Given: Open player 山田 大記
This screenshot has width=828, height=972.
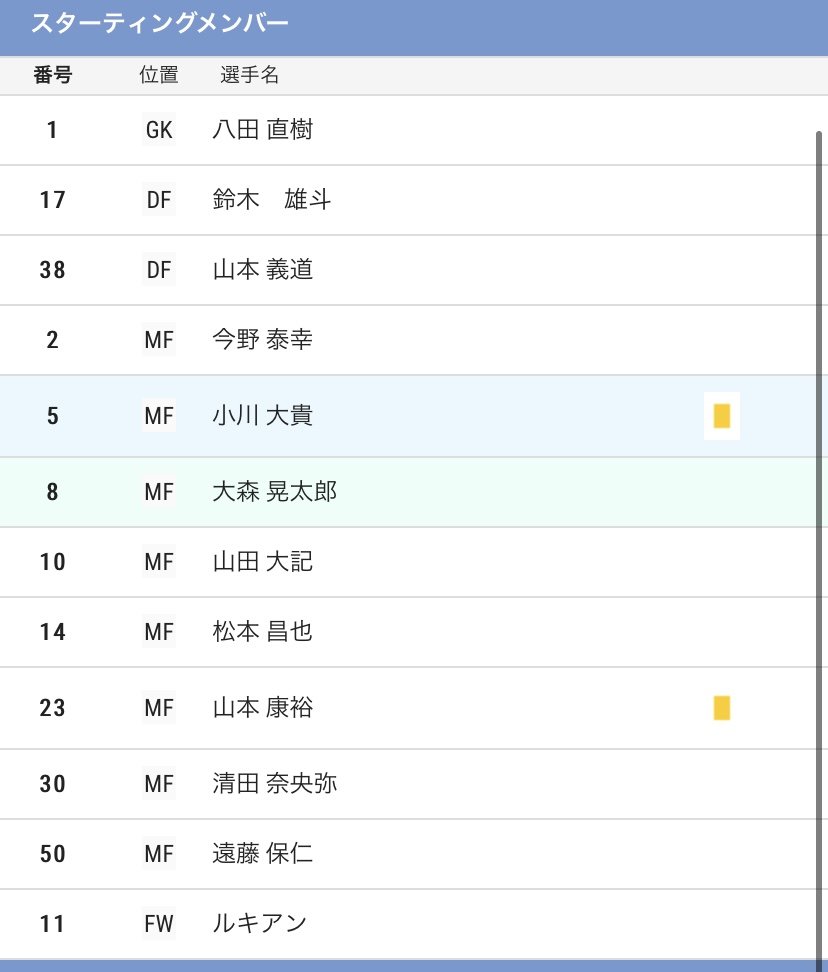Looking at the screenshot, I should click(x=263, y=562).
